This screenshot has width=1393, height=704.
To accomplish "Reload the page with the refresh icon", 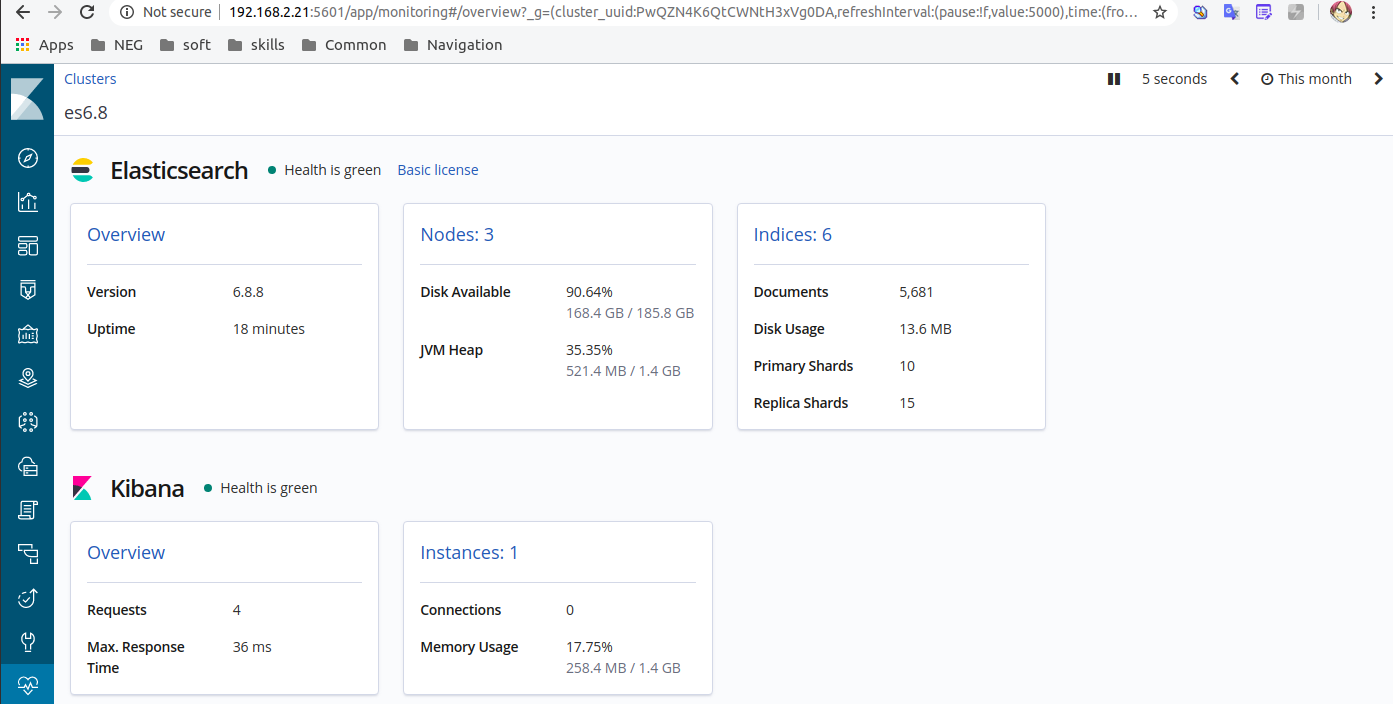I will coord(87,12).
